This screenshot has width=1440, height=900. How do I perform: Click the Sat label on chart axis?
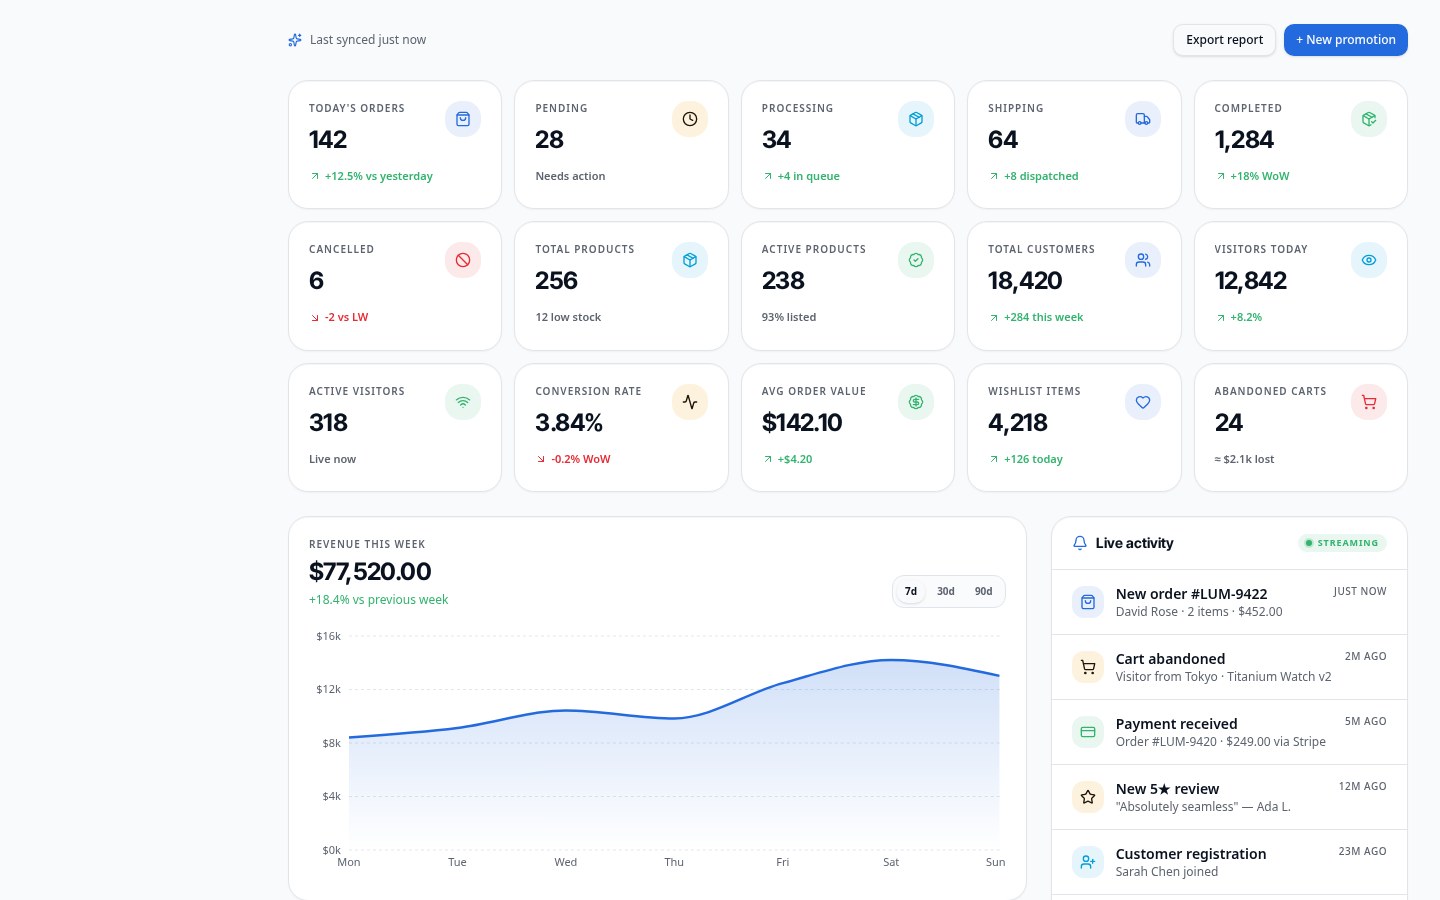(891, 862)
